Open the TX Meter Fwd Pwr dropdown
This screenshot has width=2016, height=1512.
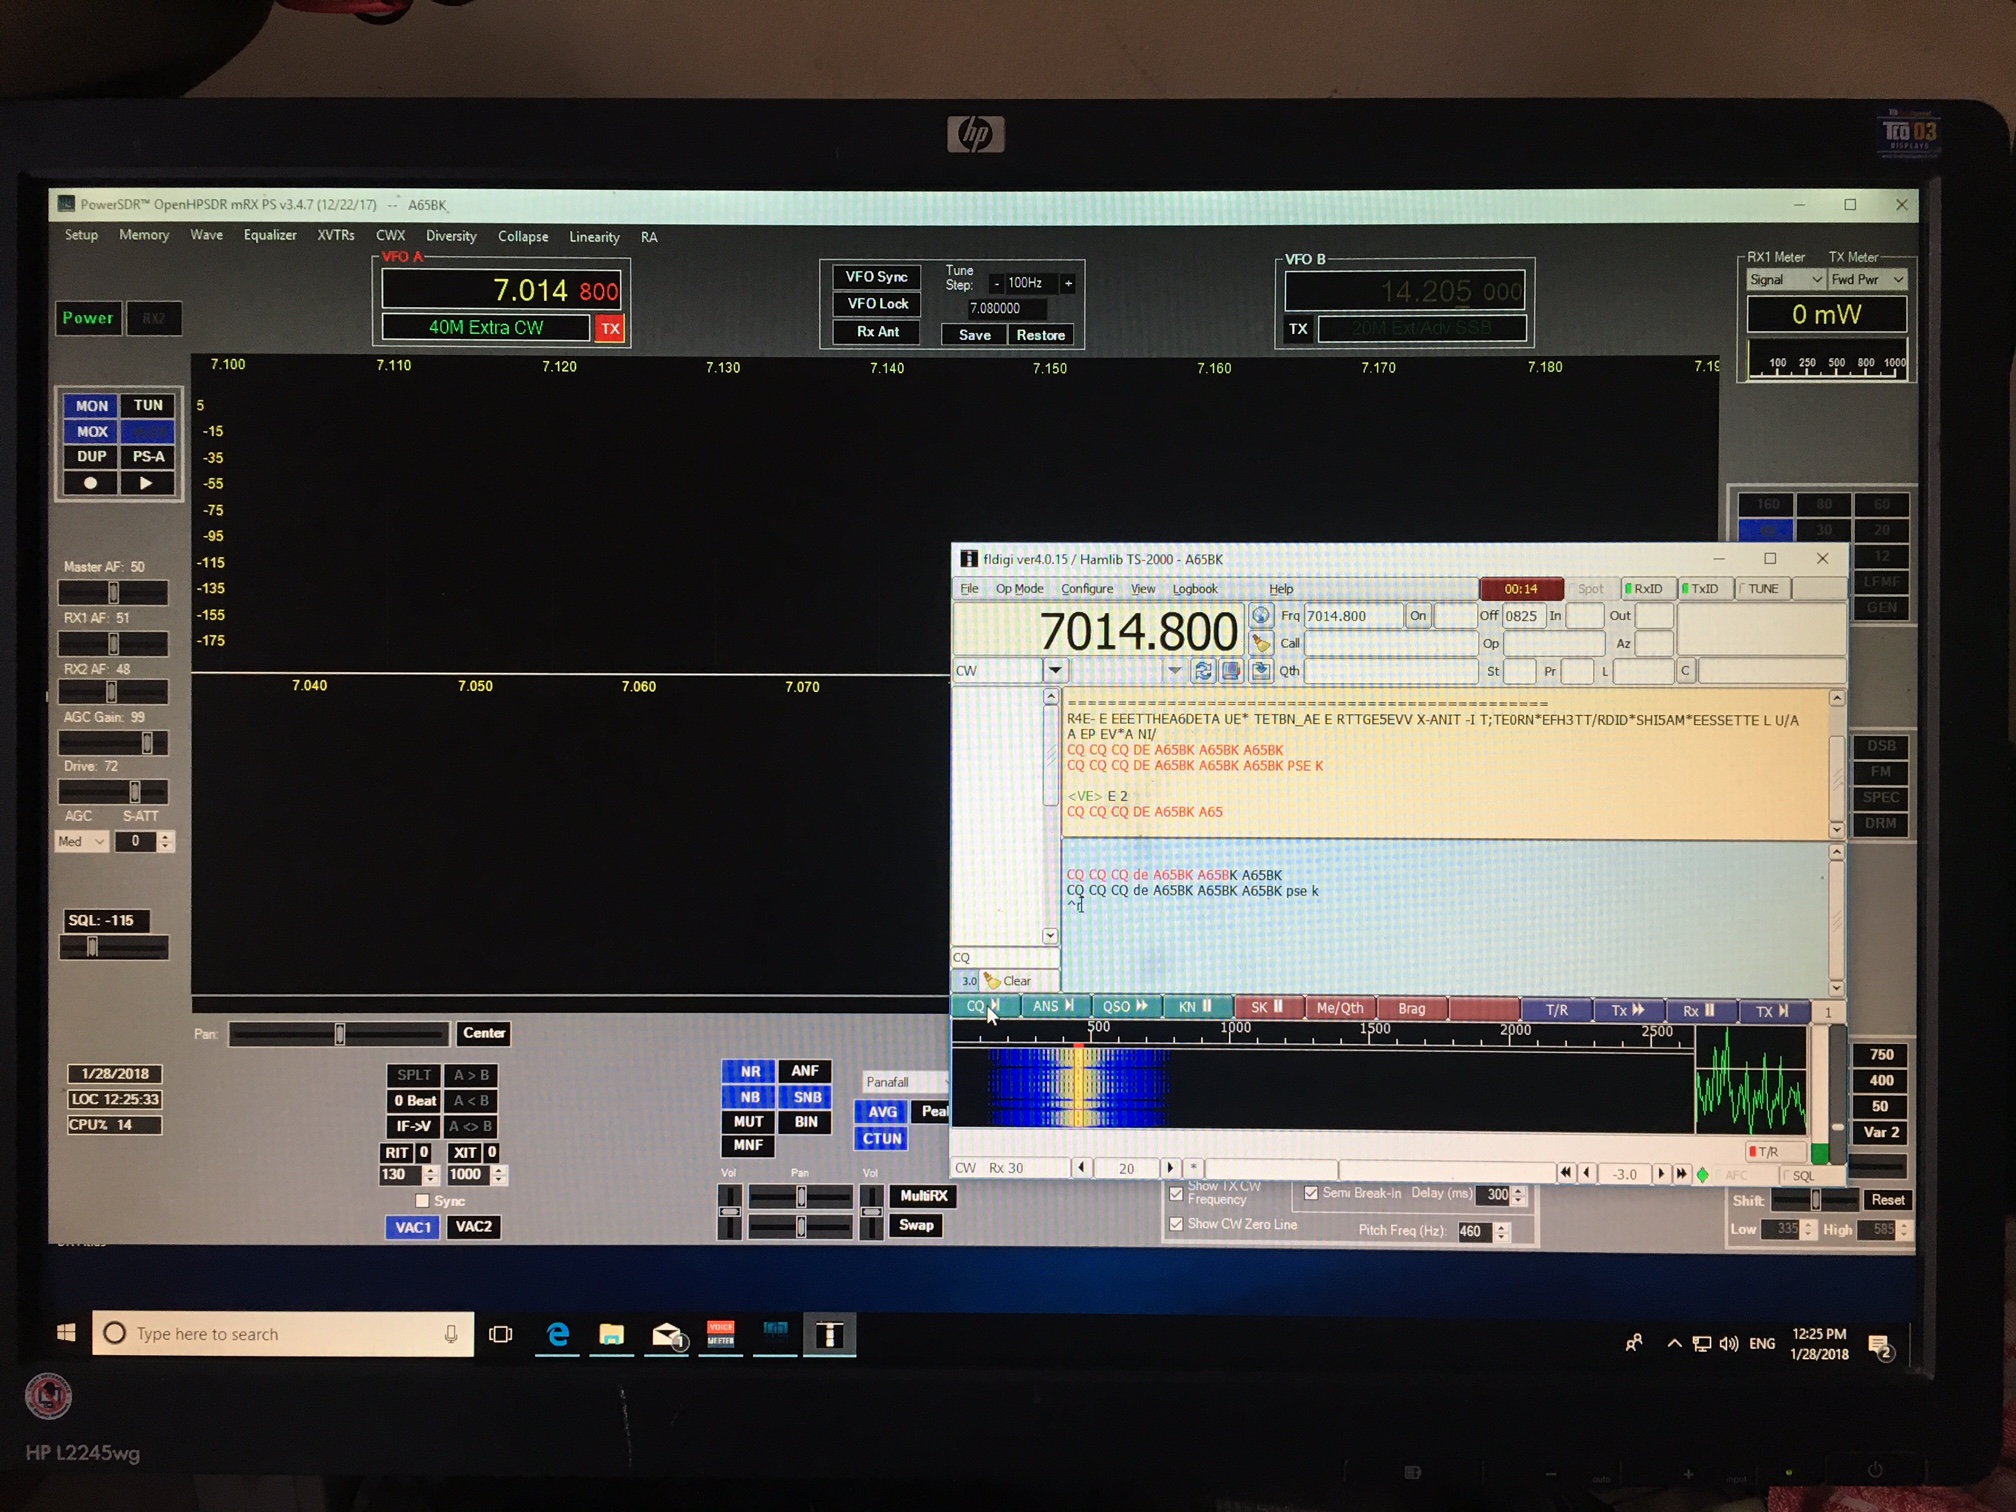pyautogui.click(x=1867, y=280)
